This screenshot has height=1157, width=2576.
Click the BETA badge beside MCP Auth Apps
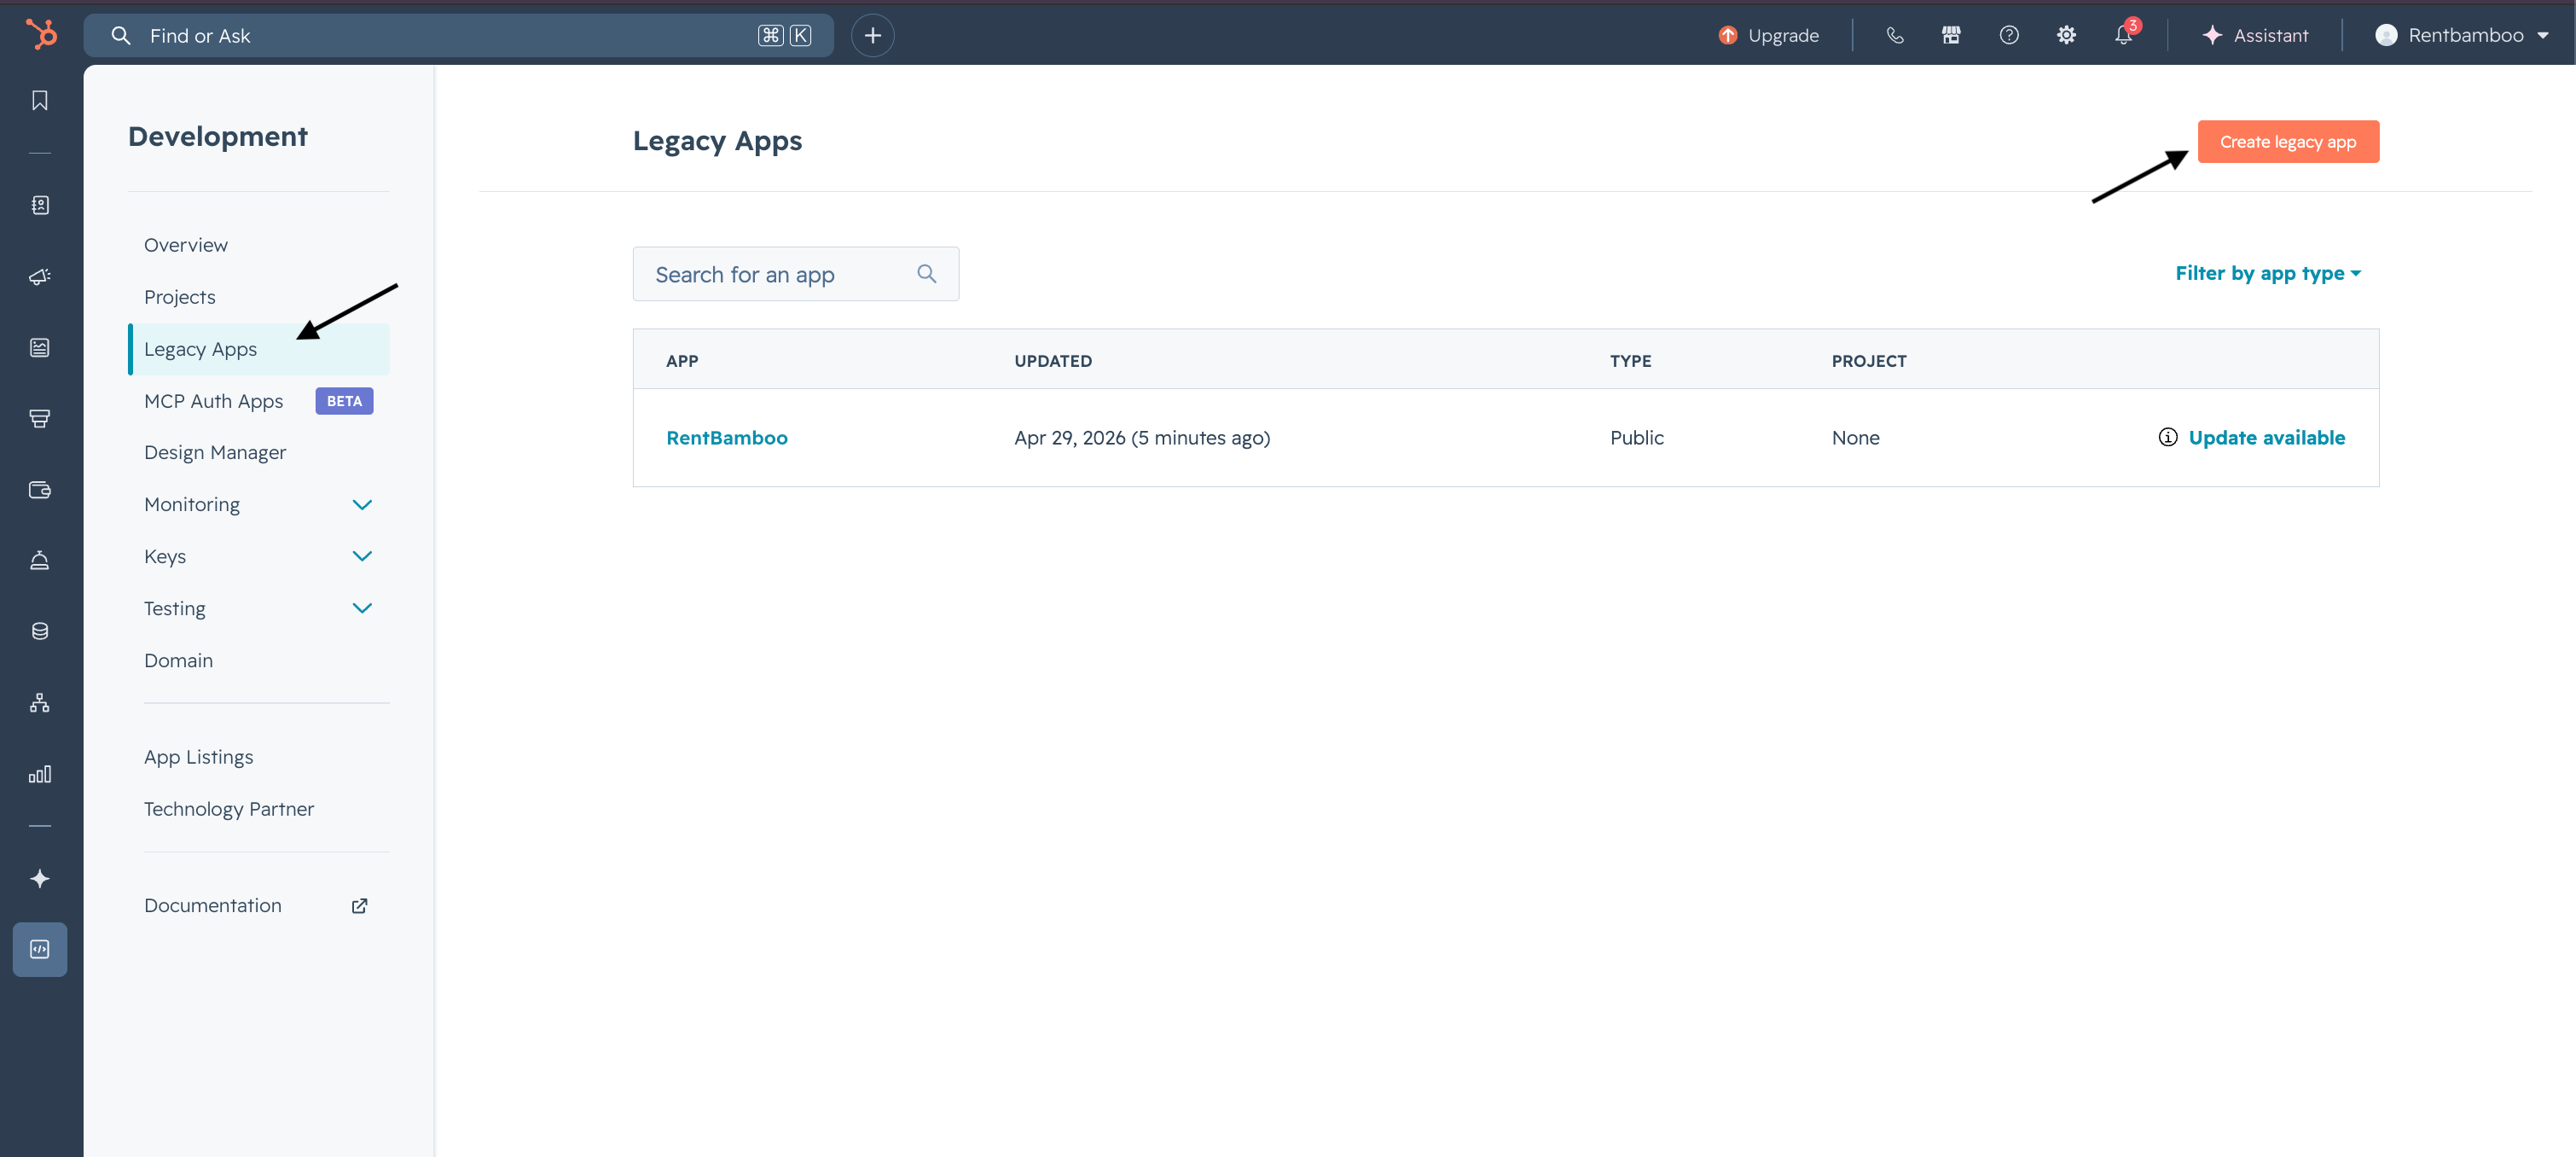tap(345, 401)
